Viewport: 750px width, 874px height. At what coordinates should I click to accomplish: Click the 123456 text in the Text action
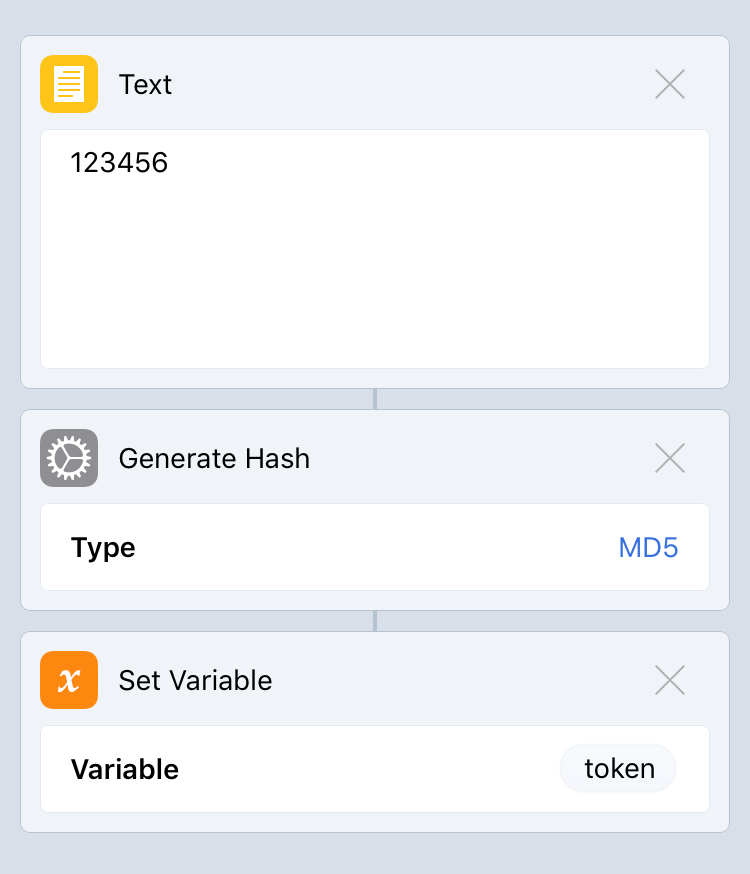[119, 162]
